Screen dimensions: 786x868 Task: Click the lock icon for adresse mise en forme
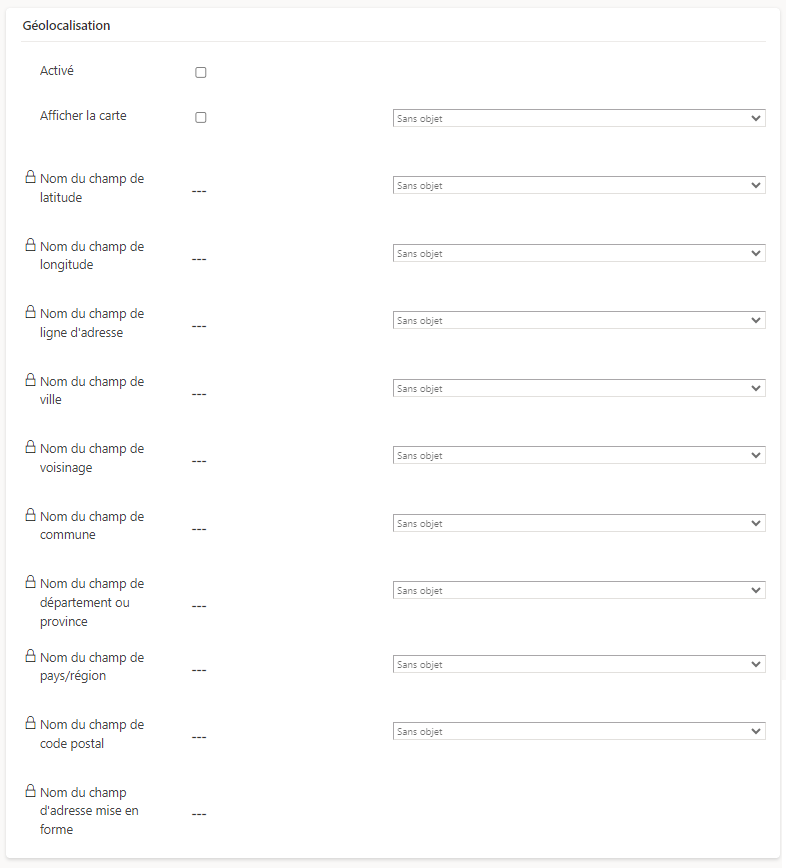[x=30, y=791]
